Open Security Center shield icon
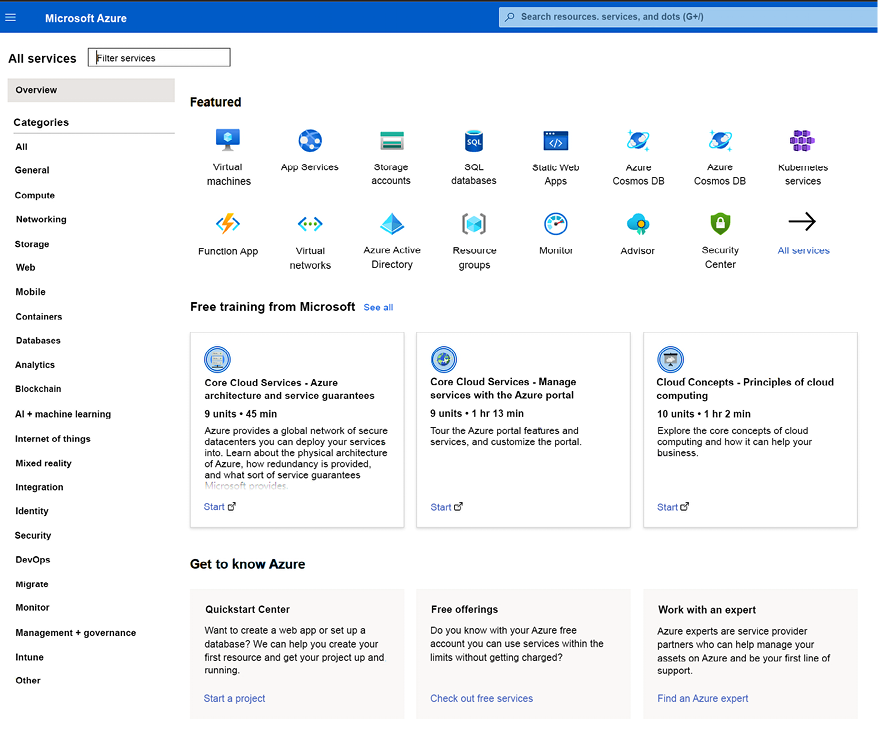 pyautogui.click(x=721, y=224)
